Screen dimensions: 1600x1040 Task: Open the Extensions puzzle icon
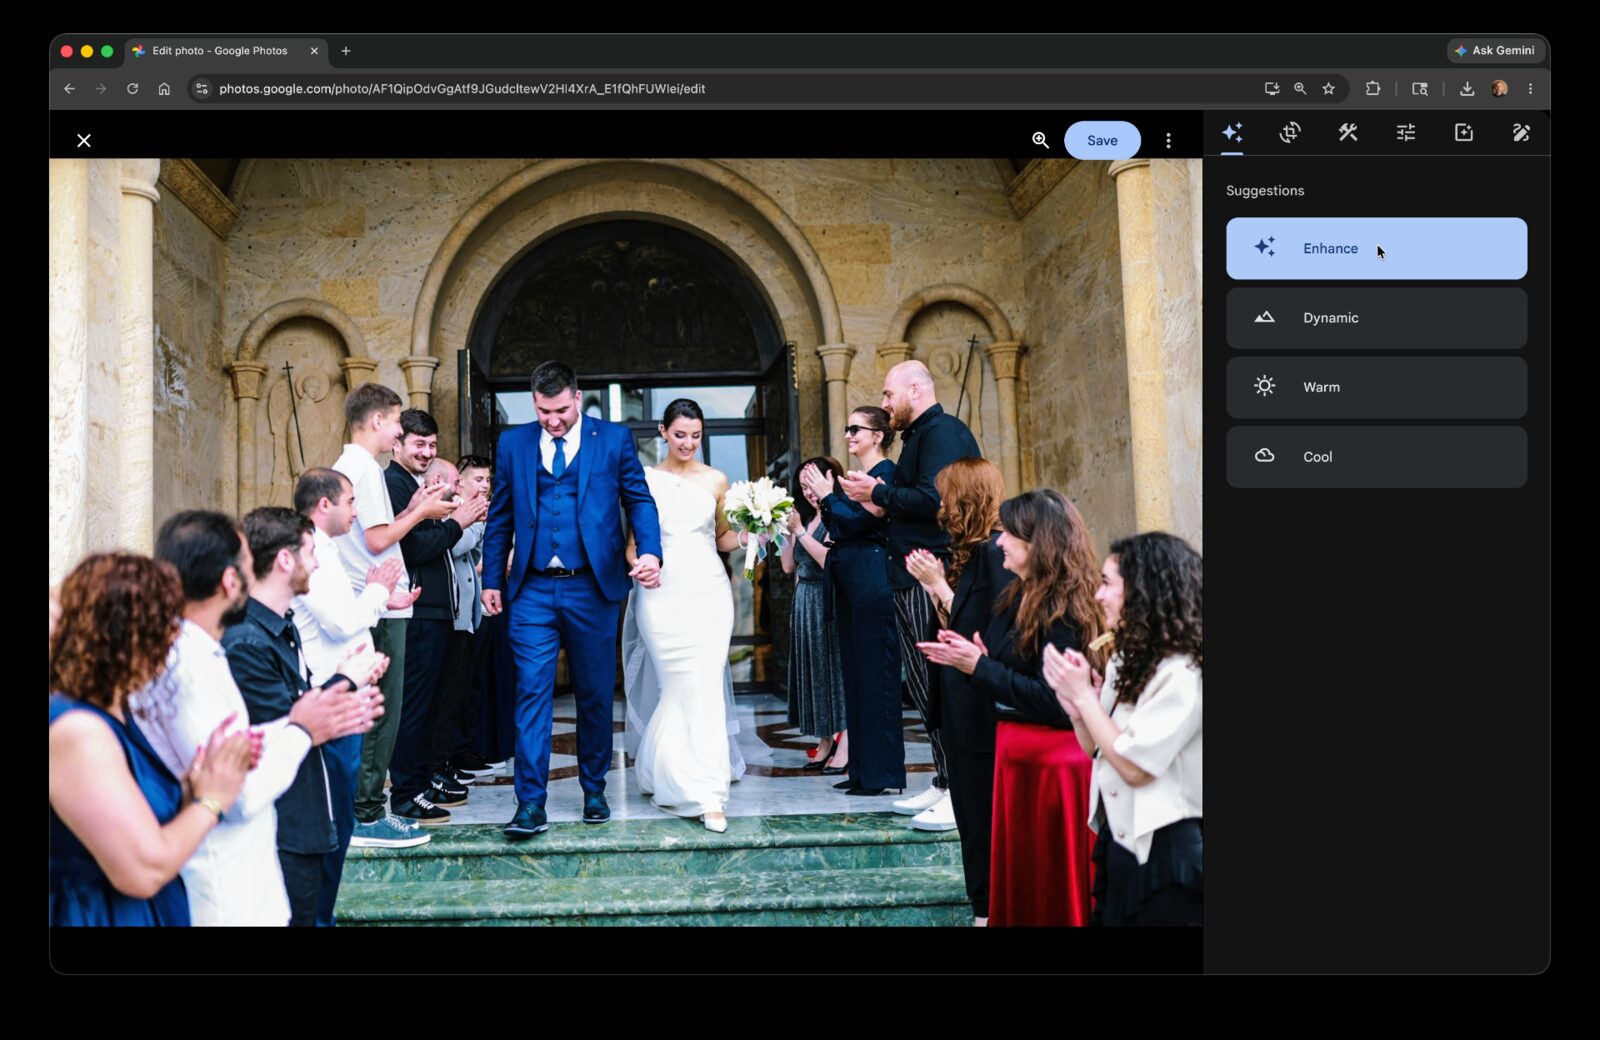(1373, 89)
